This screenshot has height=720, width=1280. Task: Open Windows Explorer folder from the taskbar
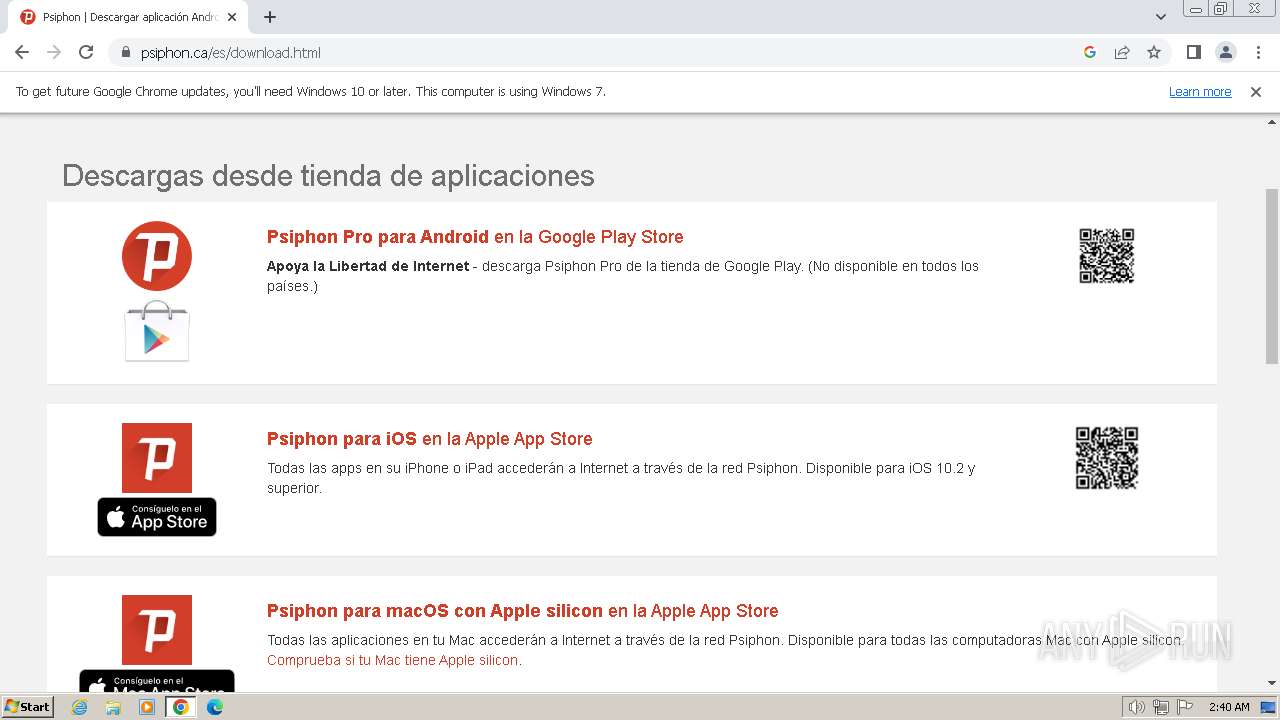point(113,707)
